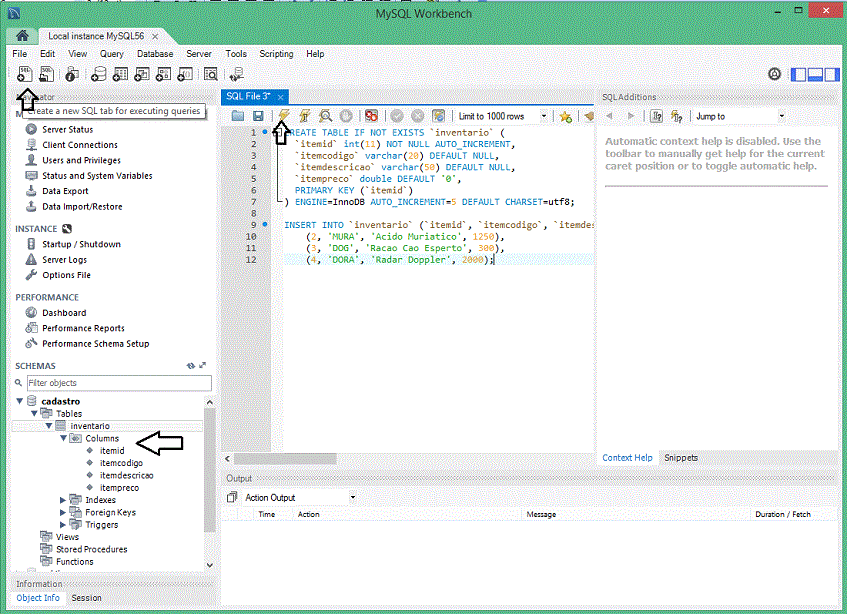Image resolution: width=847 pixels, height=614 pixels.
Task: Select the itemcodigo column in tree
Action: click(121, 463)
